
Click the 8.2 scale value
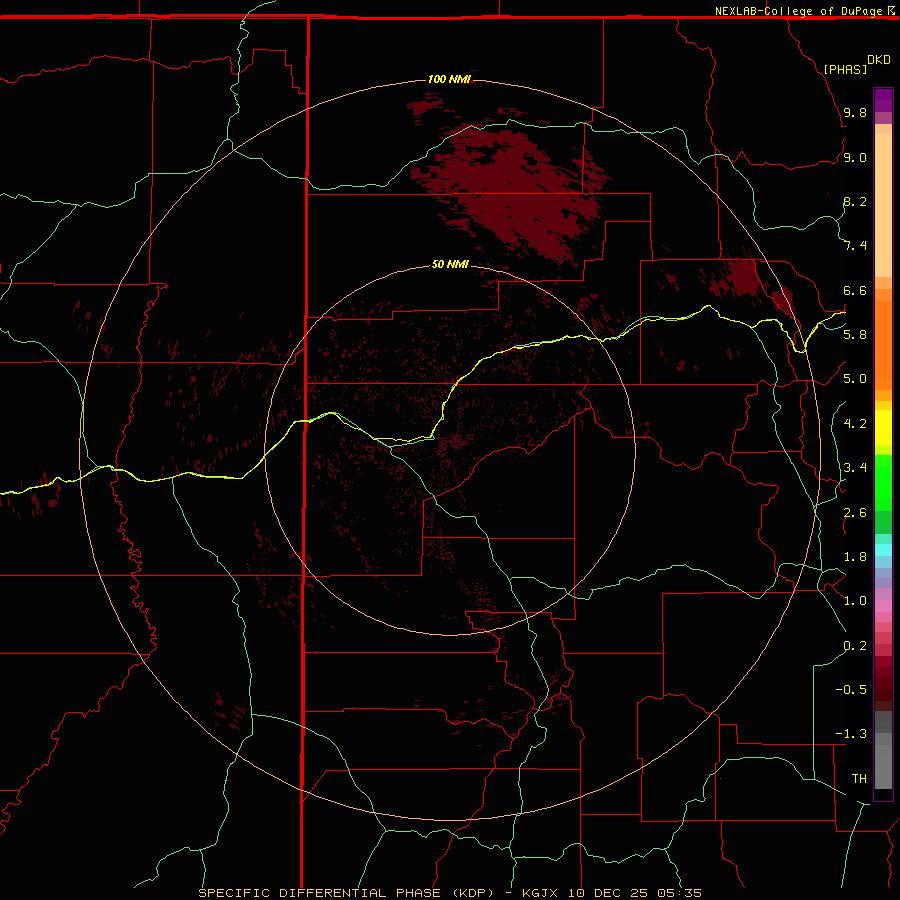coord(855,201)
